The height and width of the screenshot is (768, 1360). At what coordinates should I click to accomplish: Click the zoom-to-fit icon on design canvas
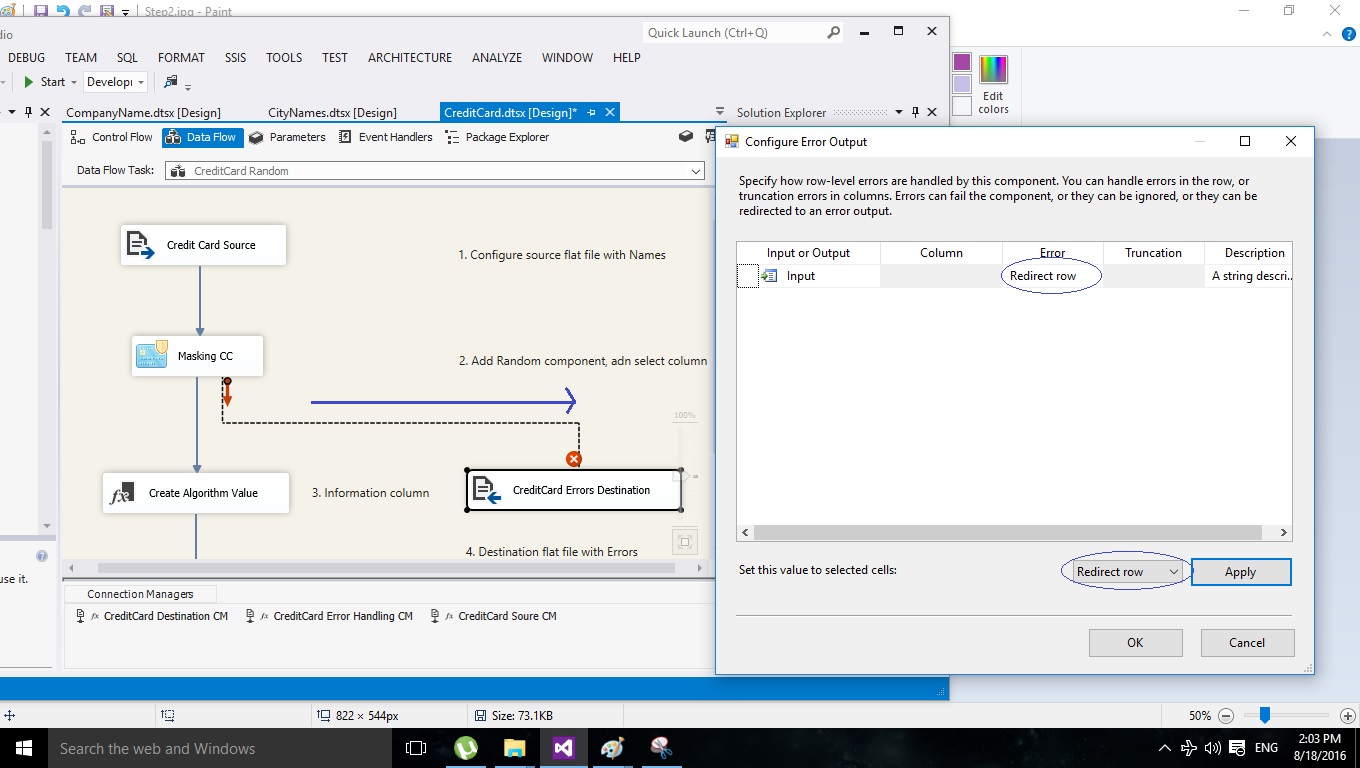tap(685, 542)
